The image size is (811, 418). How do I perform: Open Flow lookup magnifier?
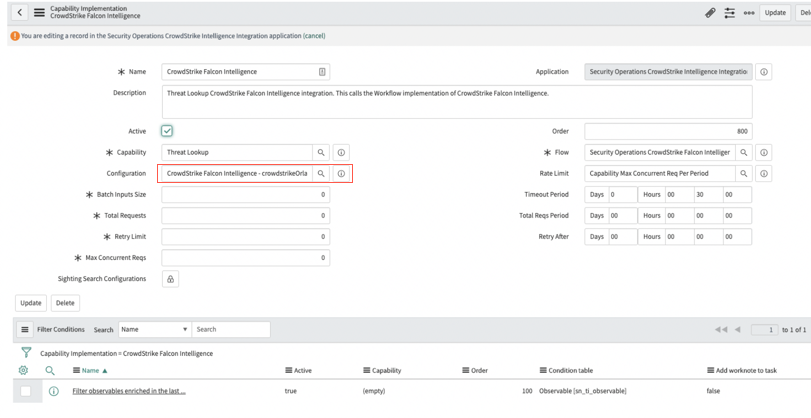[x=743, y=153]
